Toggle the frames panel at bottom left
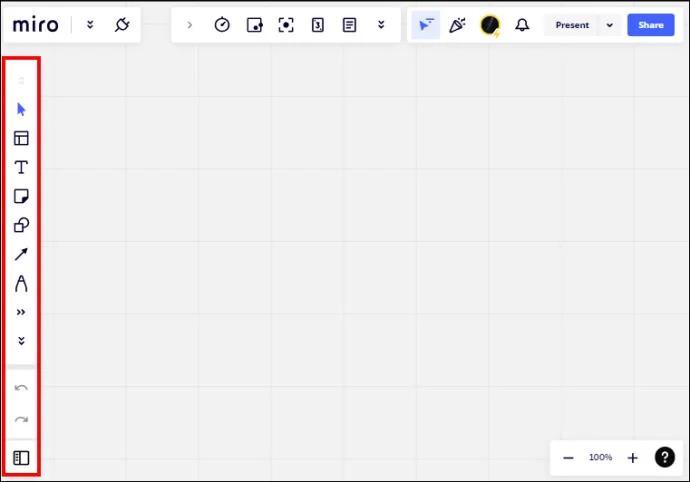This screenshot has width=690, height=482. point(21,458)
